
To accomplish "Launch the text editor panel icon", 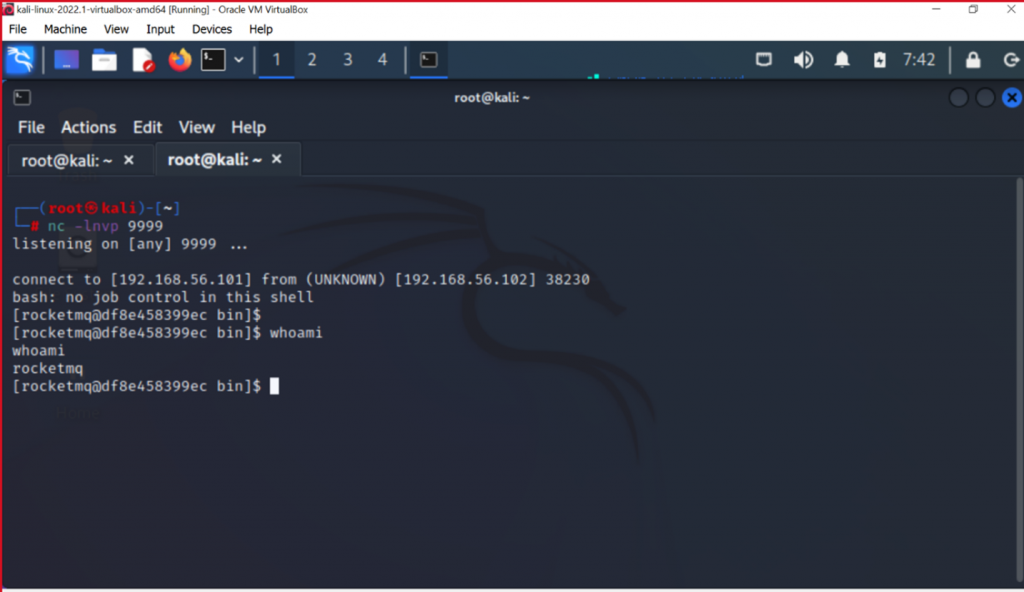I will 143,60.
